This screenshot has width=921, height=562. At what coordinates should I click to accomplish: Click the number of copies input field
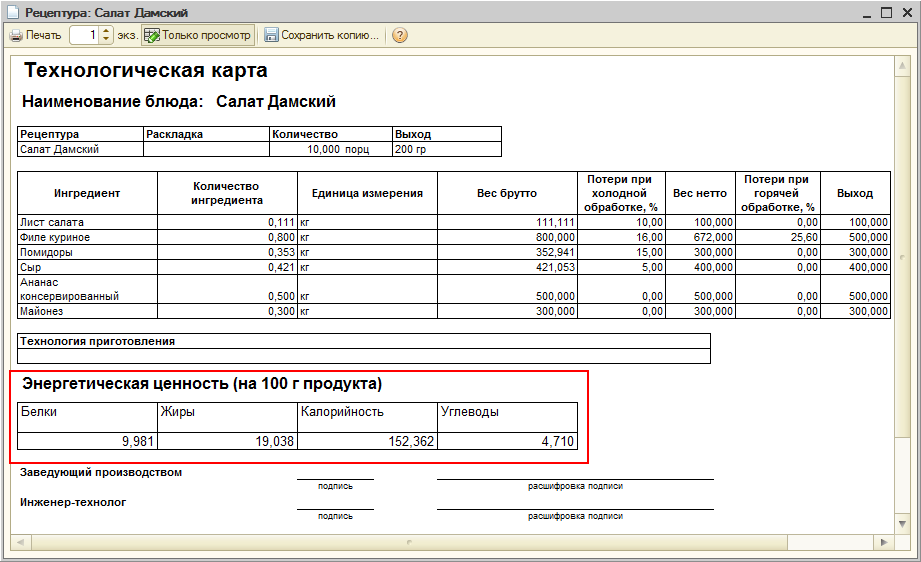pyautogui.click(x=84, y=35)
